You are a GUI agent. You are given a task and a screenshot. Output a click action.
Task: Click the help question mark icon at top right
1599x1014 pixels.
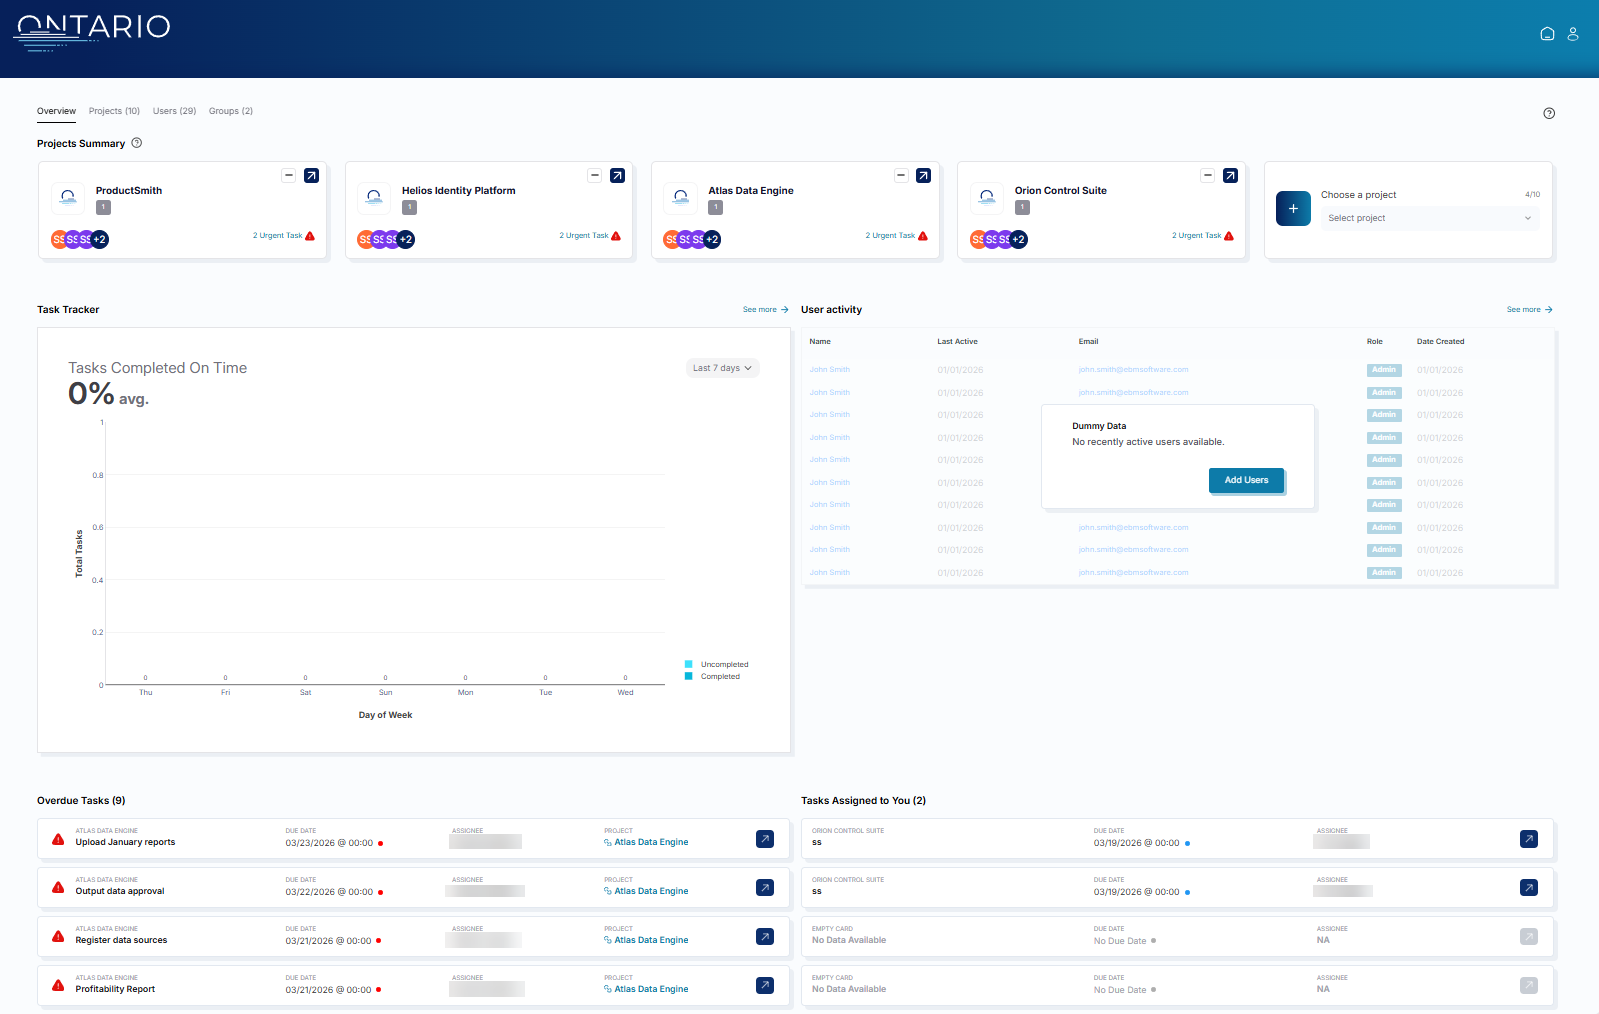(1549, 113)
